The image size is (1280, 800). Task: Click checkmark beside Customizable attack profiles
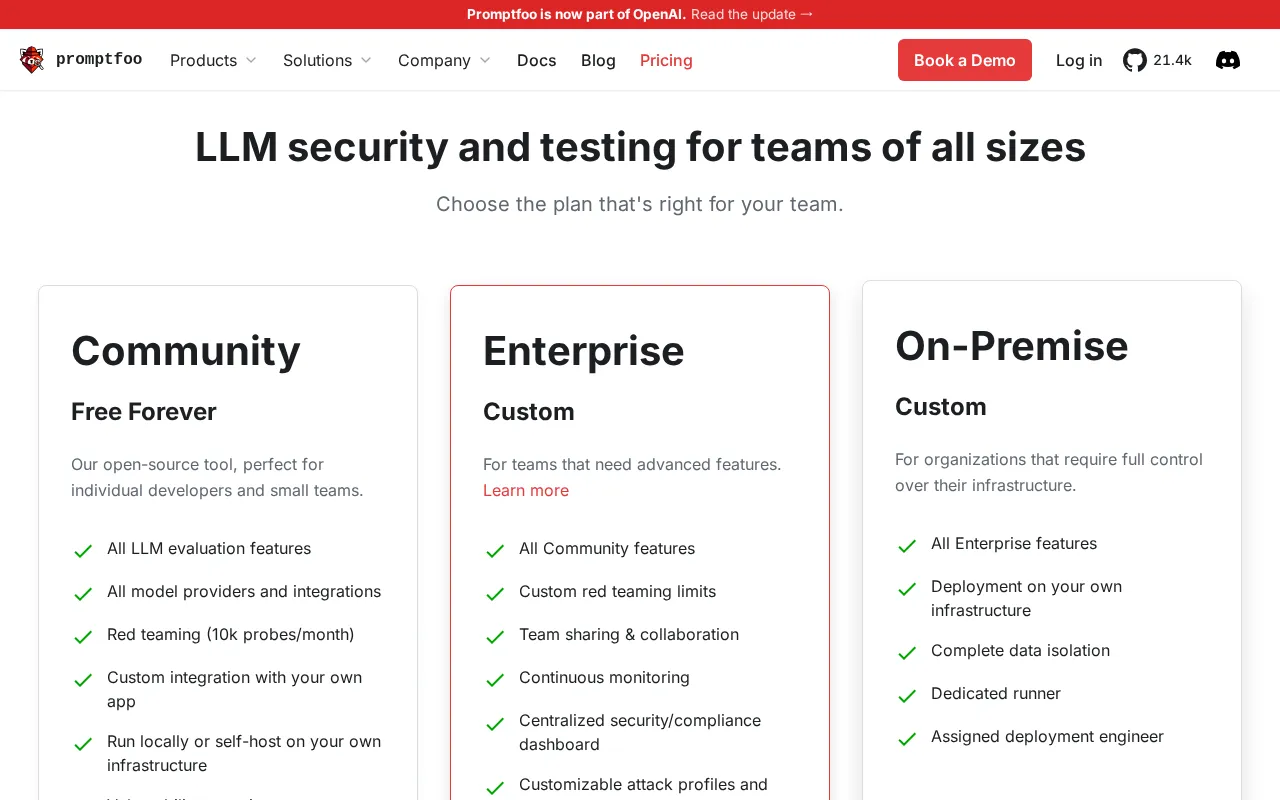click(x=495, y=786)
